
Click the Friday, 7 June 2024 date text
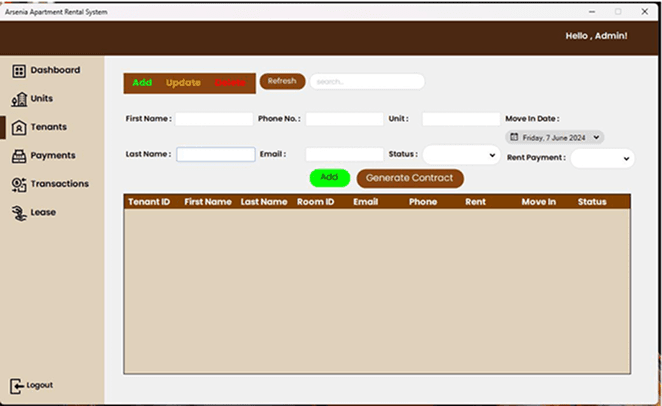click(554, 138)
